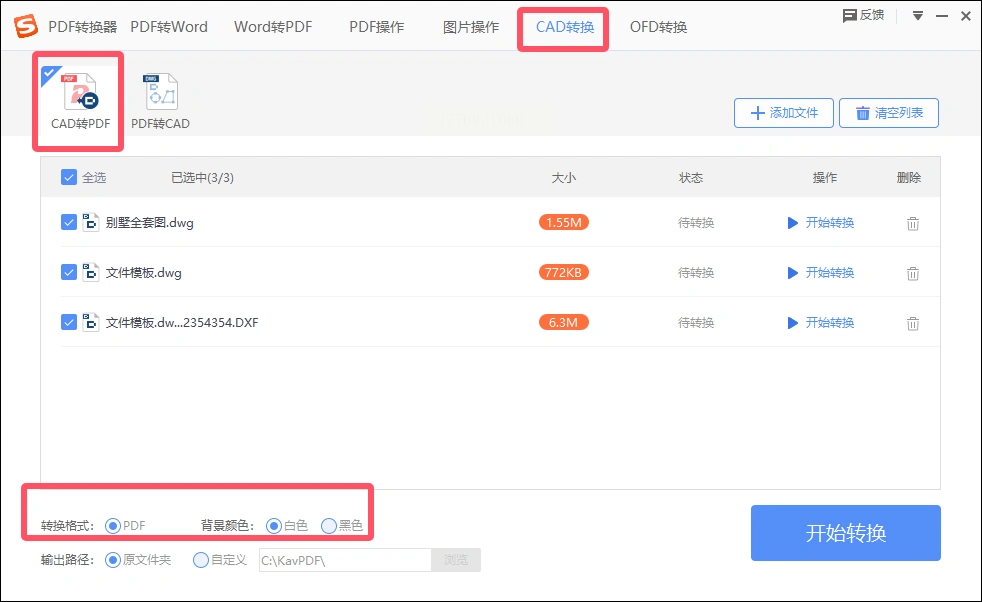Delete 别墅全套图.dwg with its trash icon
This screenshot has height=602, width=982.
coord(912,223)
